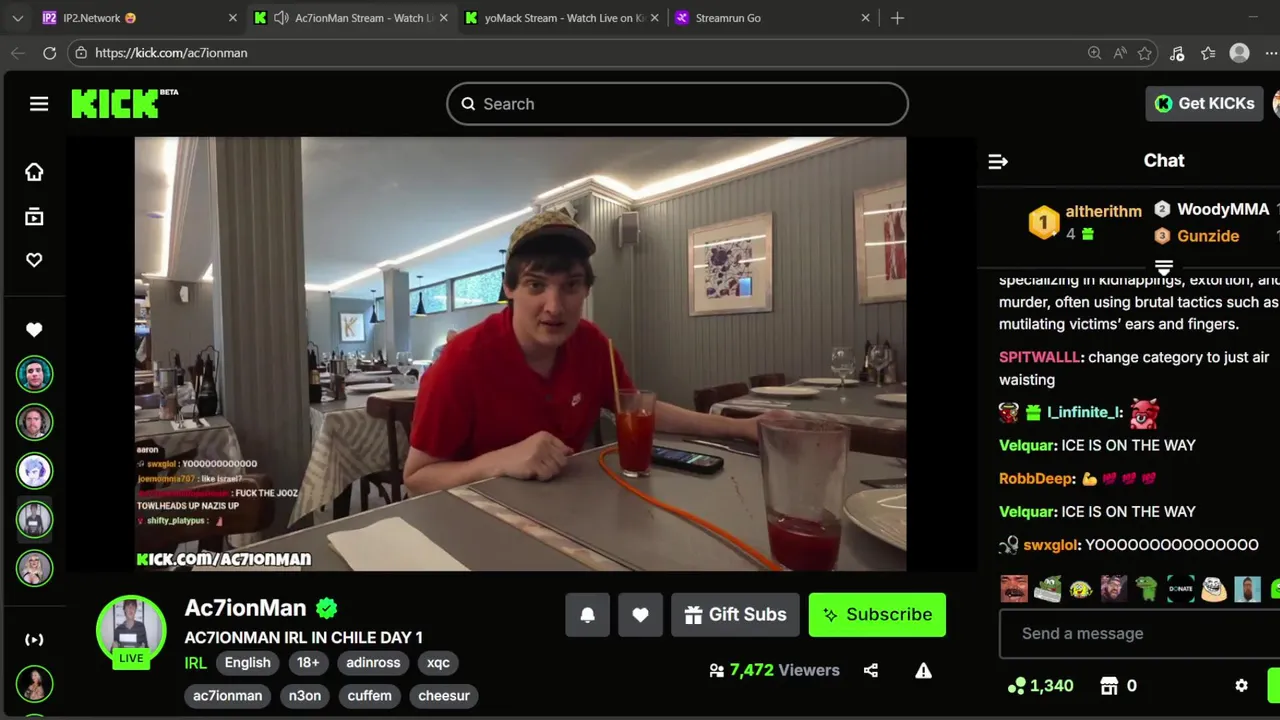This screenshot has height=720, width=1280.
Task: Bookmark page with star icon
Action: [x=1145, y=53]
